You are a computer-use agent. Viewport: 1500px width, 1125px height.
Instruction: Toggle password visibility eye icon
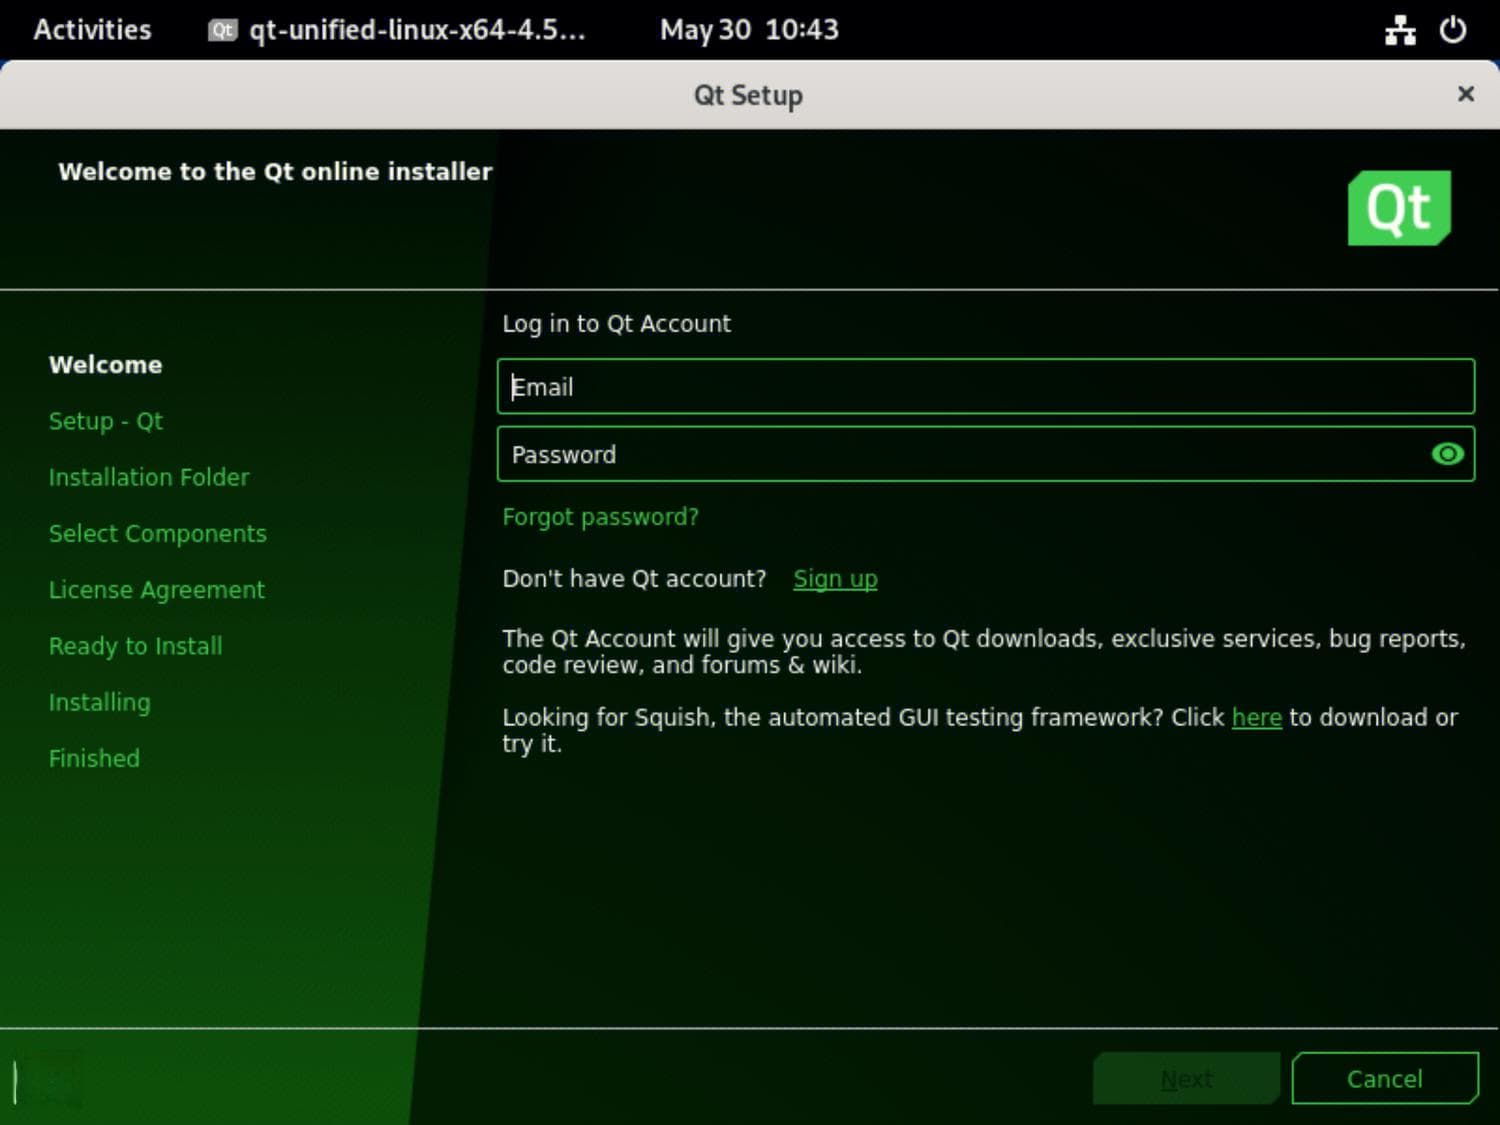(x=1447, y=454)
